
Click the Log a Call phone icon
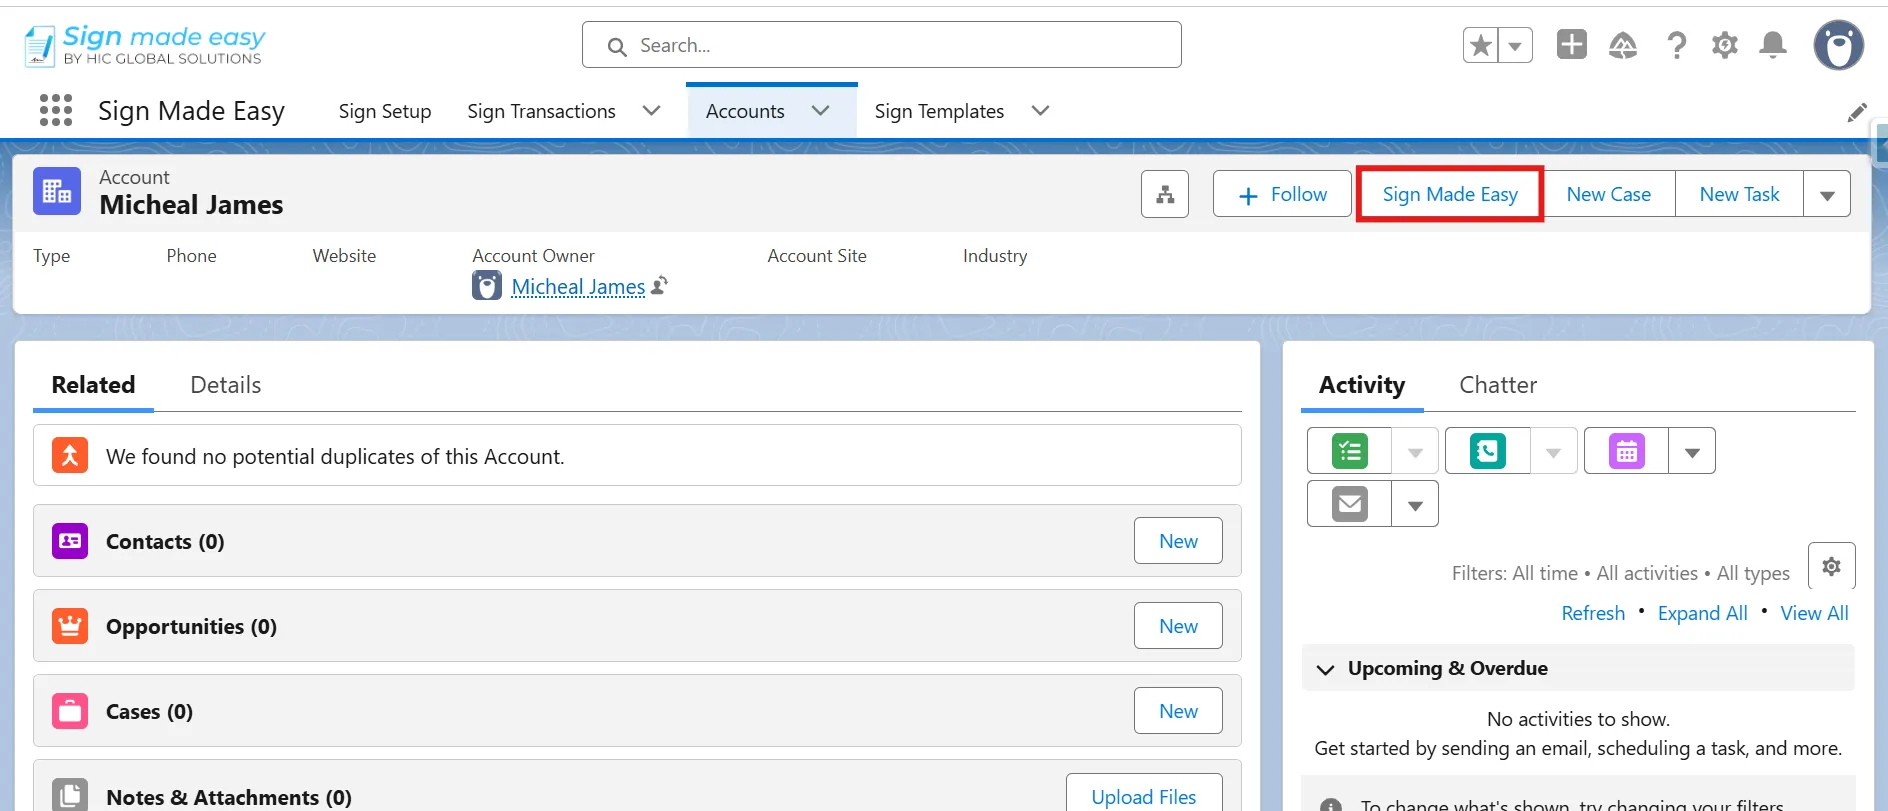1488,451
